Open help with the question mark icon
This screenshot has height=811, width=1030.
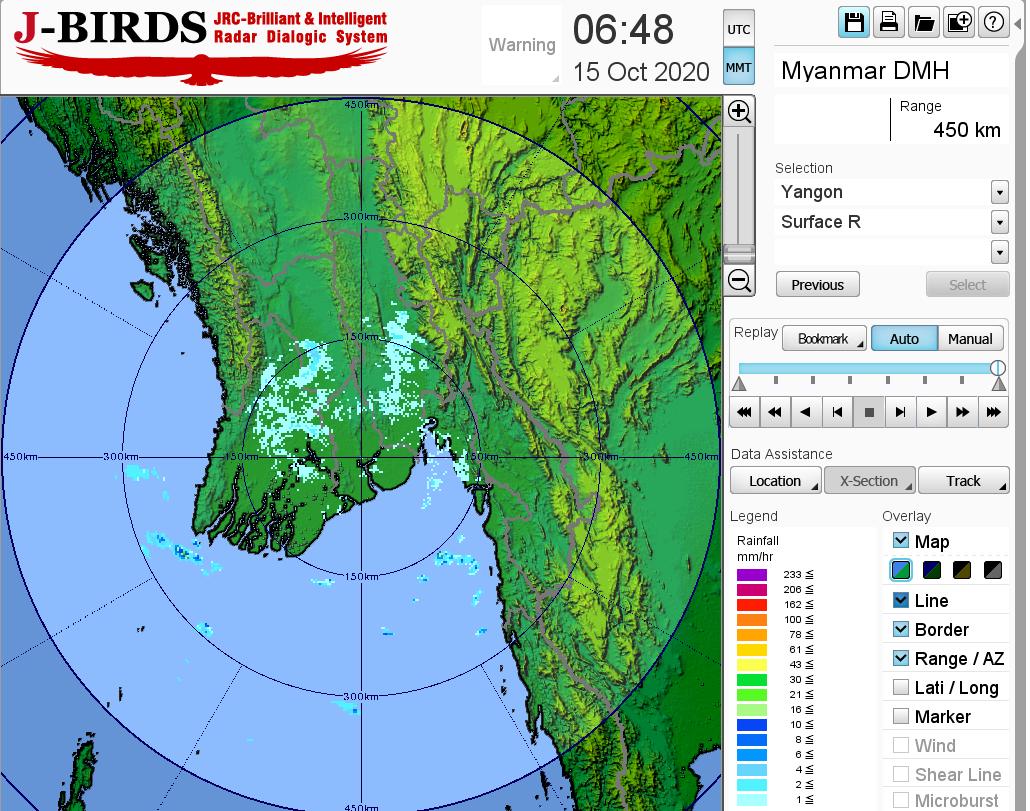993,23
